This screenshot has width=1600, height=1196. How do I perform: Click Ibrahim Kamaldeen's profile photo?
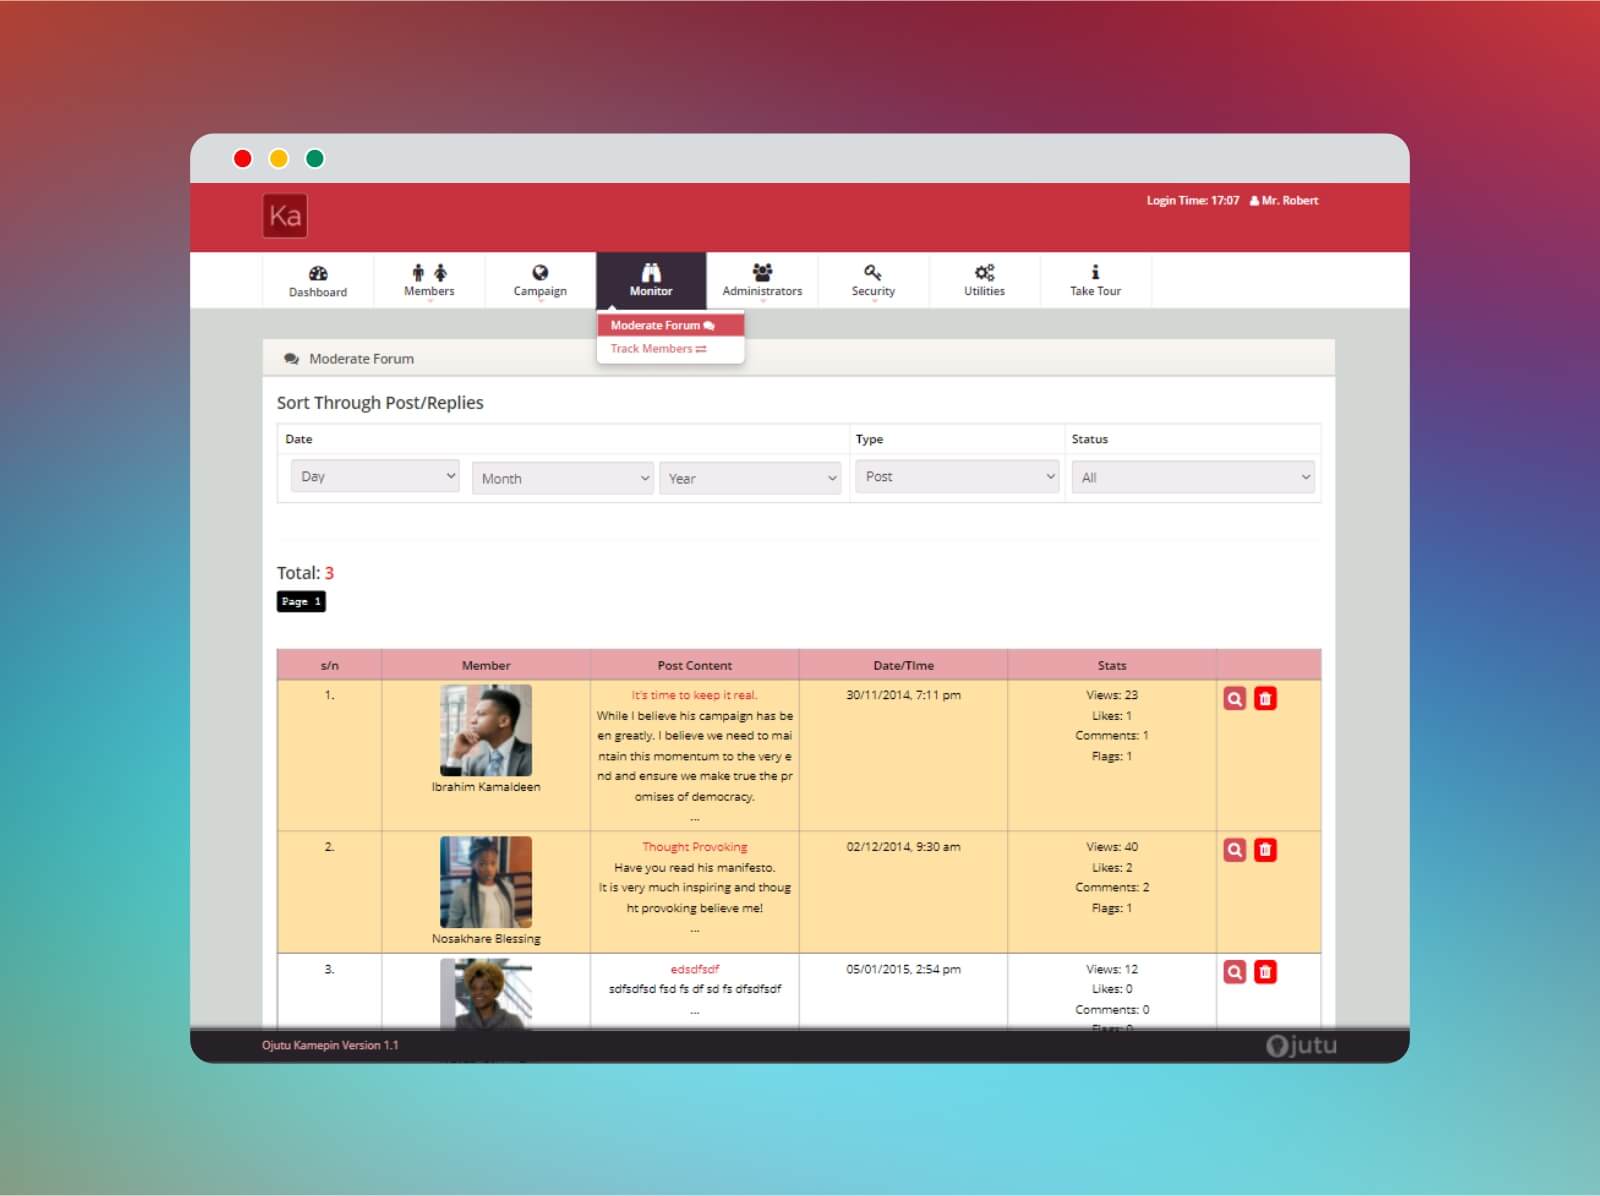pyautogui.click(x=486, y=730)
